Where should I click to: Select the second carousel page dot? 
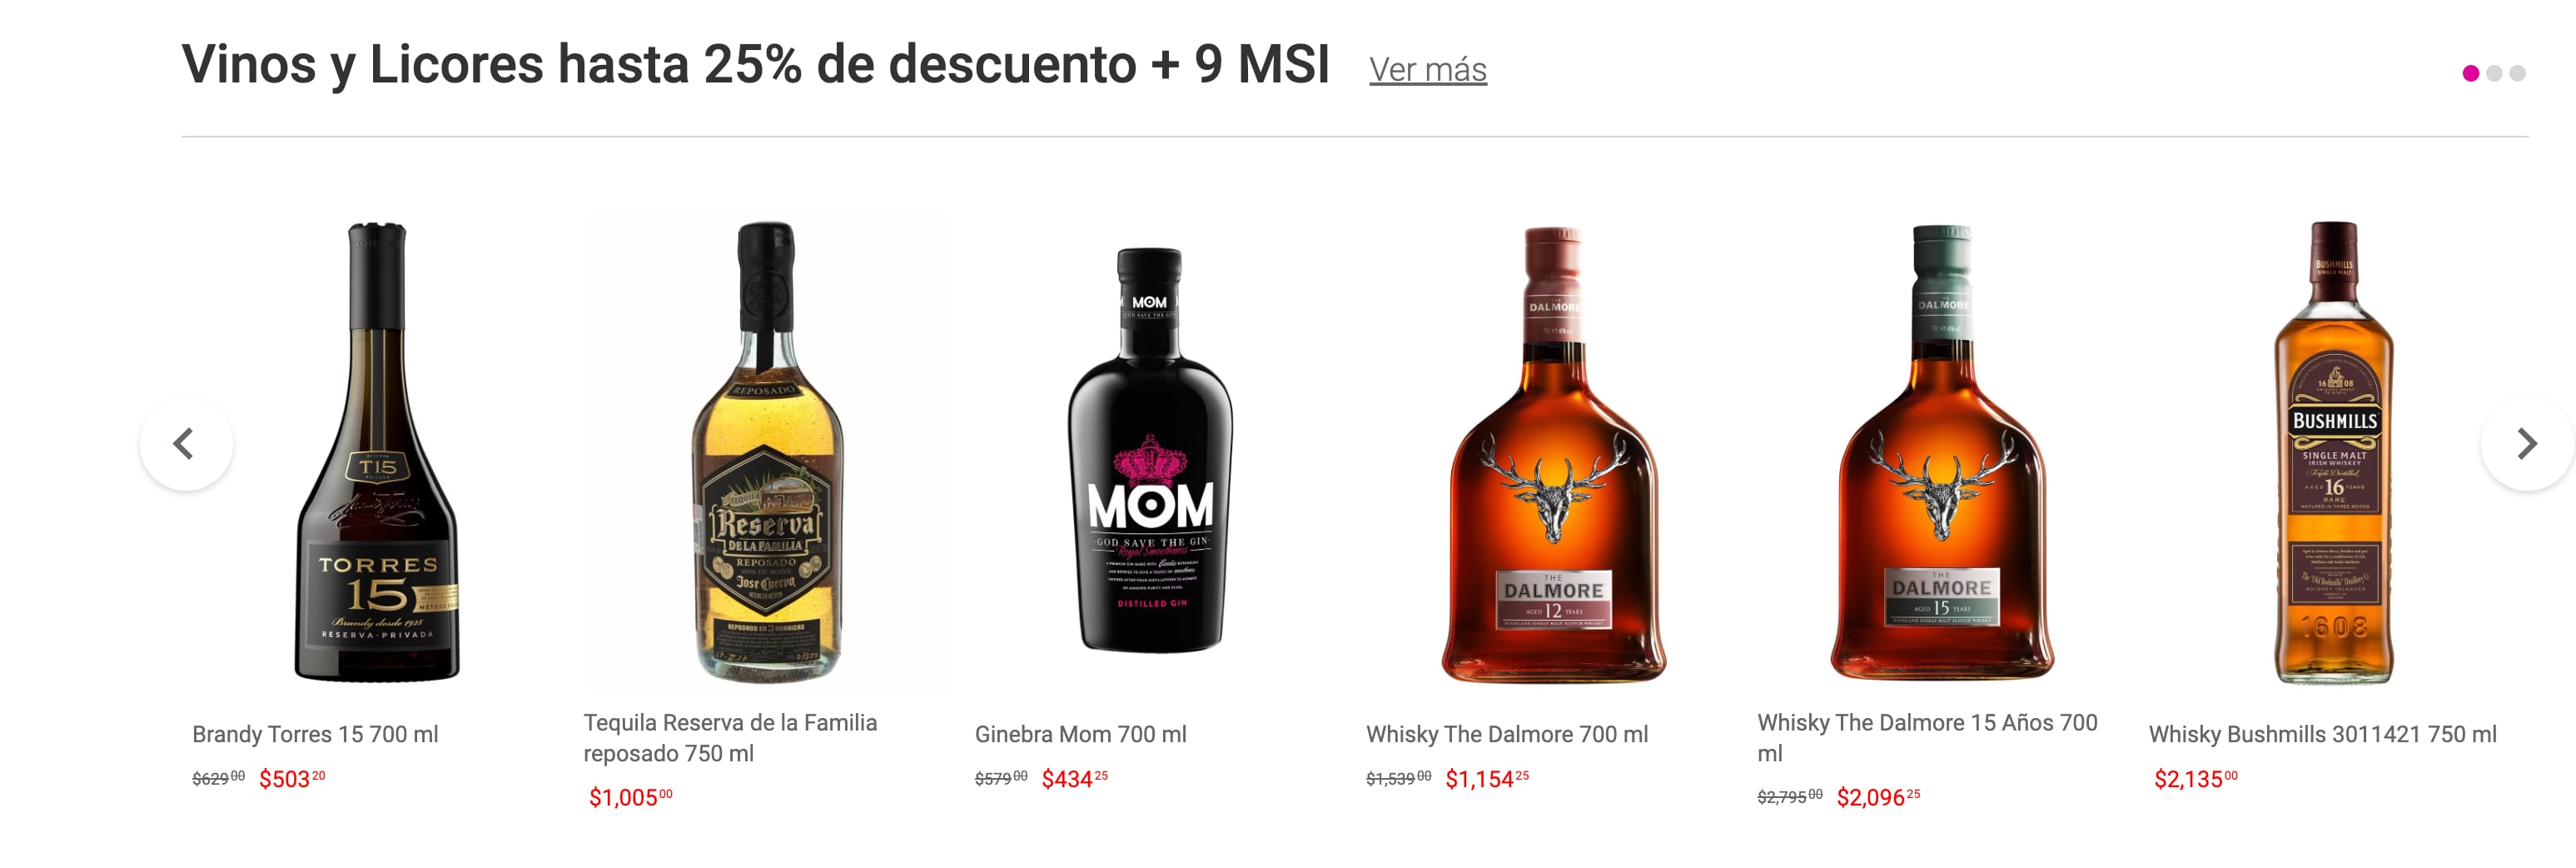2494,74
